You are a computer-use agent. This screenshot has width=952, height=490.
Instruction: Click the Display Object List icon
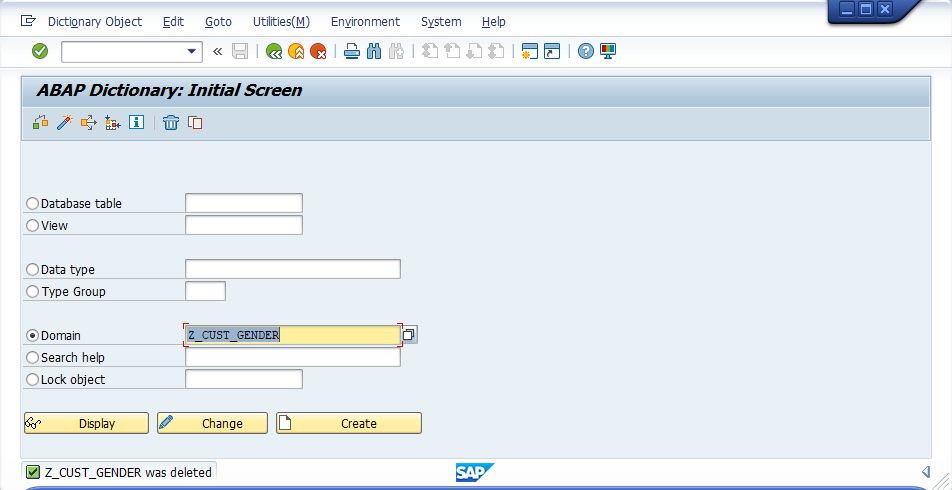[x=112, y=123]
